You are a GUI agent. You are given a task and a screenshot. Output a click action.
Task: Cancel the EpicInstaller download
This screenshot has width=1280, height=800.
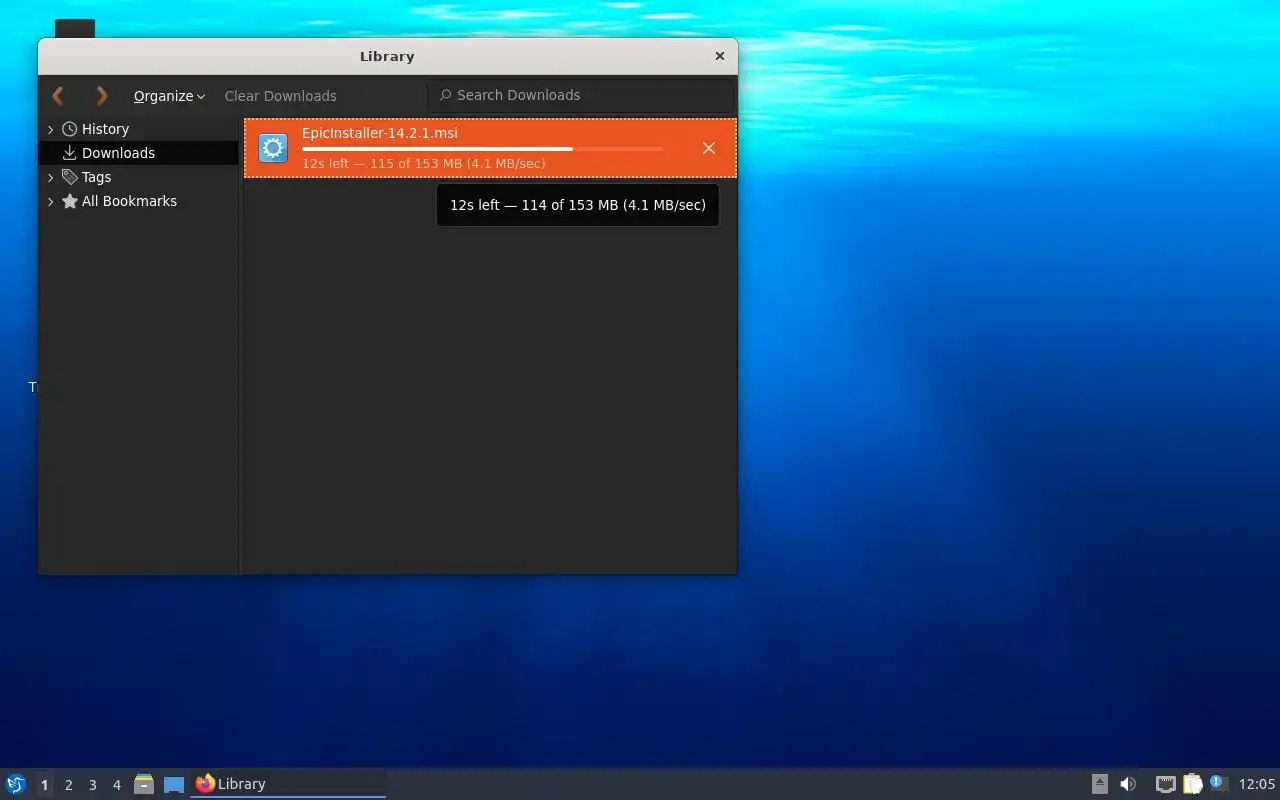(708, 148)
